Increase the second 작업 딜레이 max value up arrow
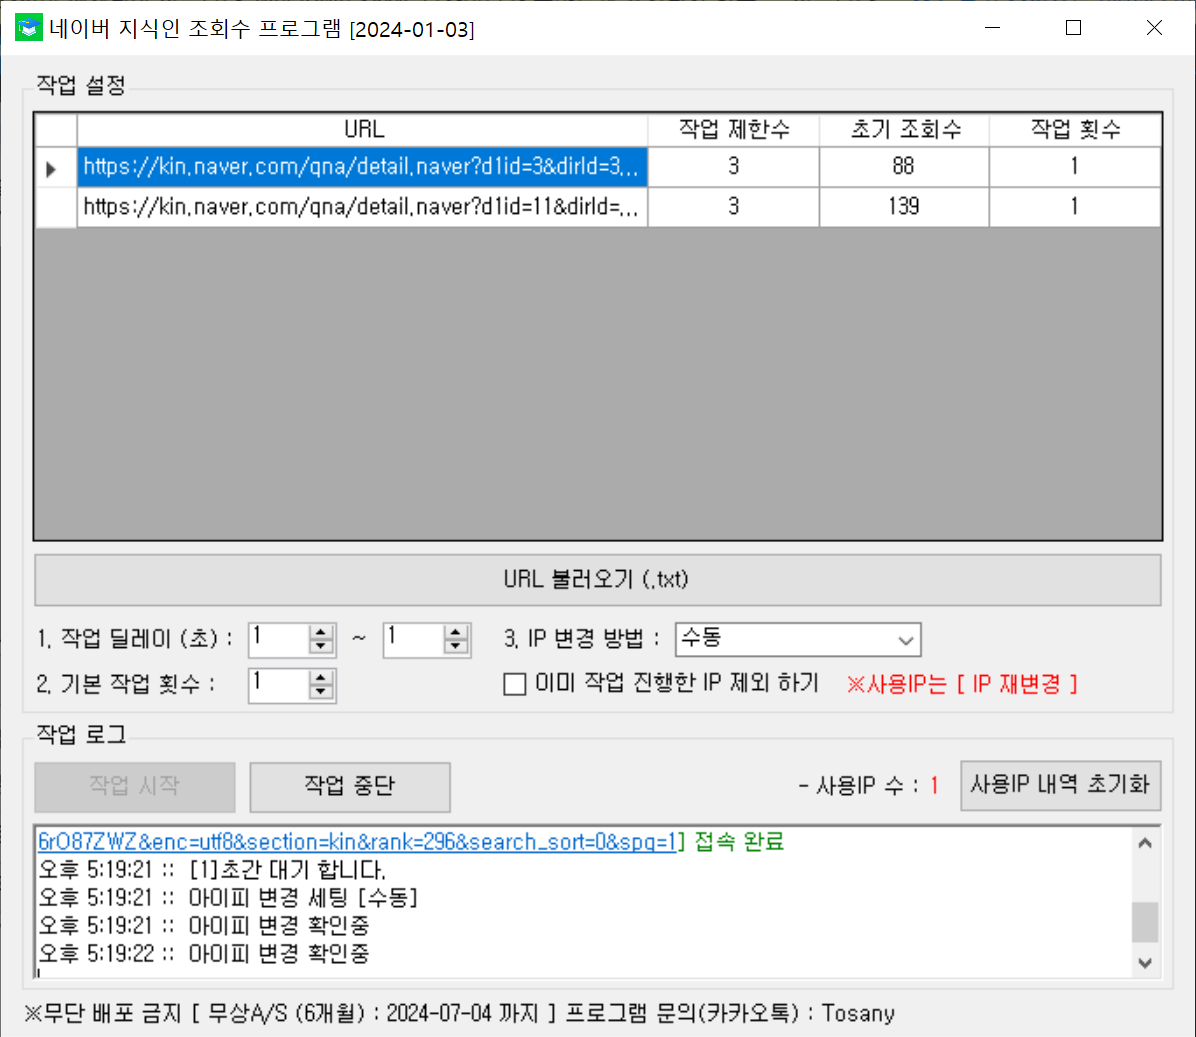This screenshot has height=1037, width=1196. click(455, 632)
